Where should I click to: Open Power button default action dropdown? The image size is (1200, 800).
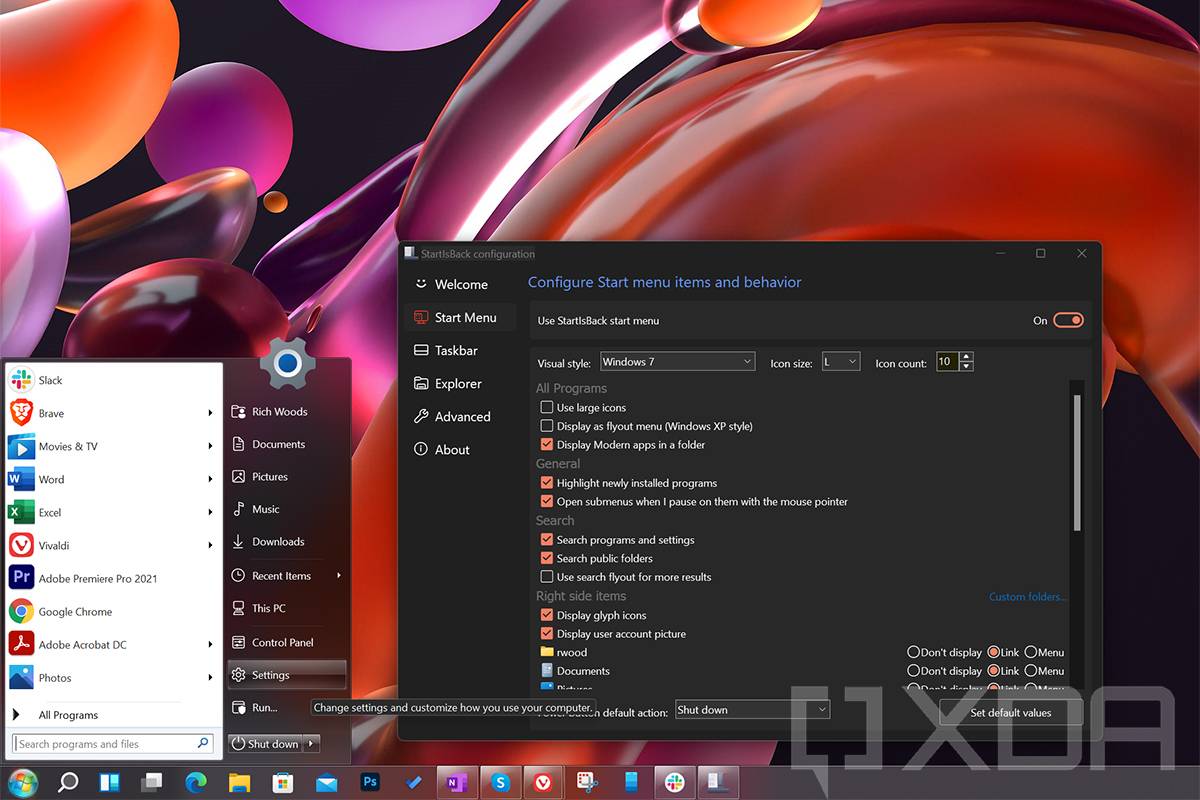point(752,710)
